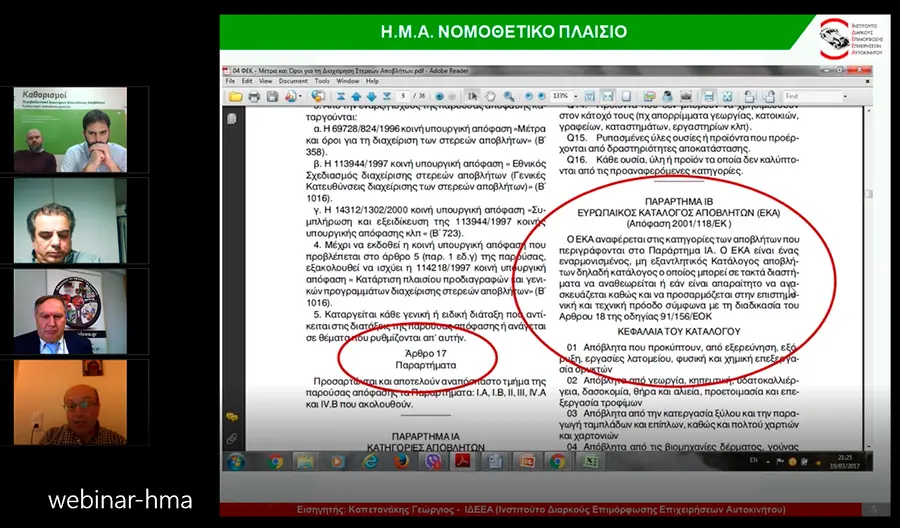Image resolution: width=900 pixels, height=528 pixels.
Task: Click the EN language indicator in the tray
Action: 754,460
